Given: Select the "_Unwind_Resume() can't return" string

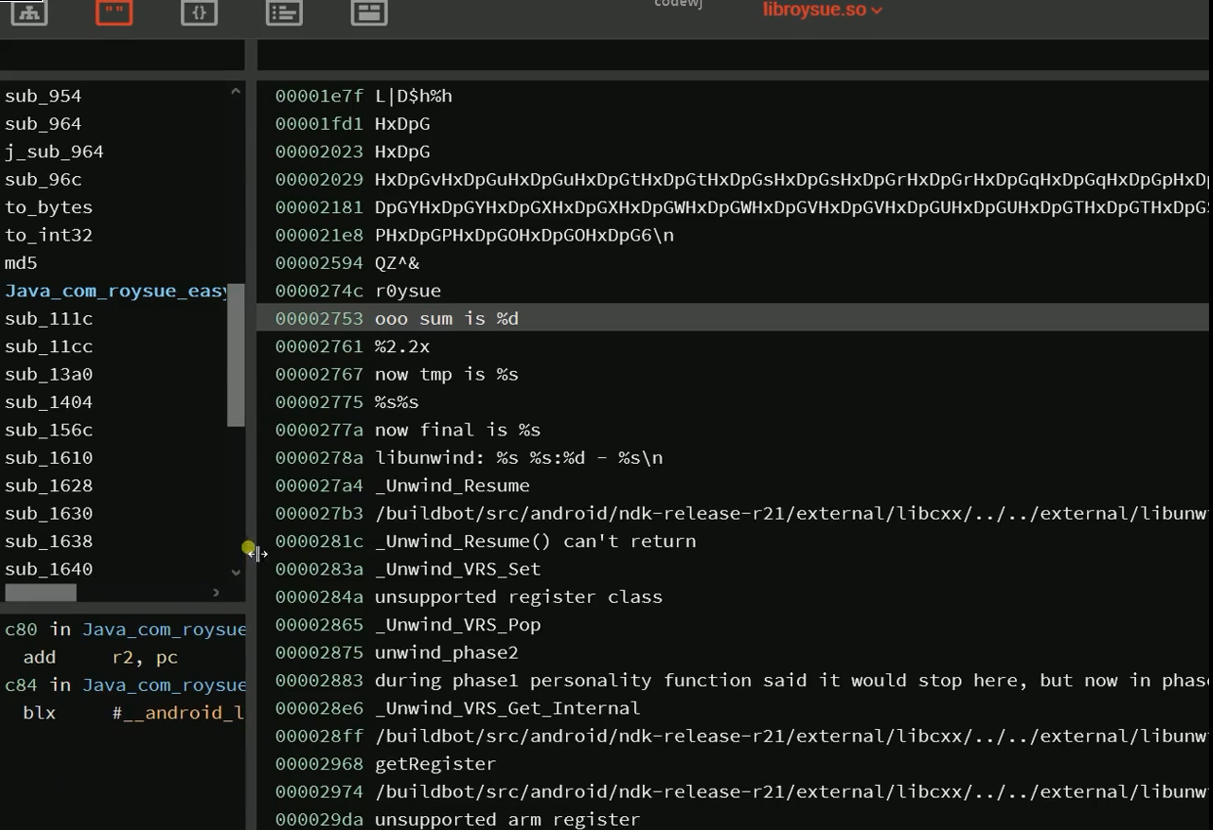Looking at the screenshot, I should (x=732, y=541).
